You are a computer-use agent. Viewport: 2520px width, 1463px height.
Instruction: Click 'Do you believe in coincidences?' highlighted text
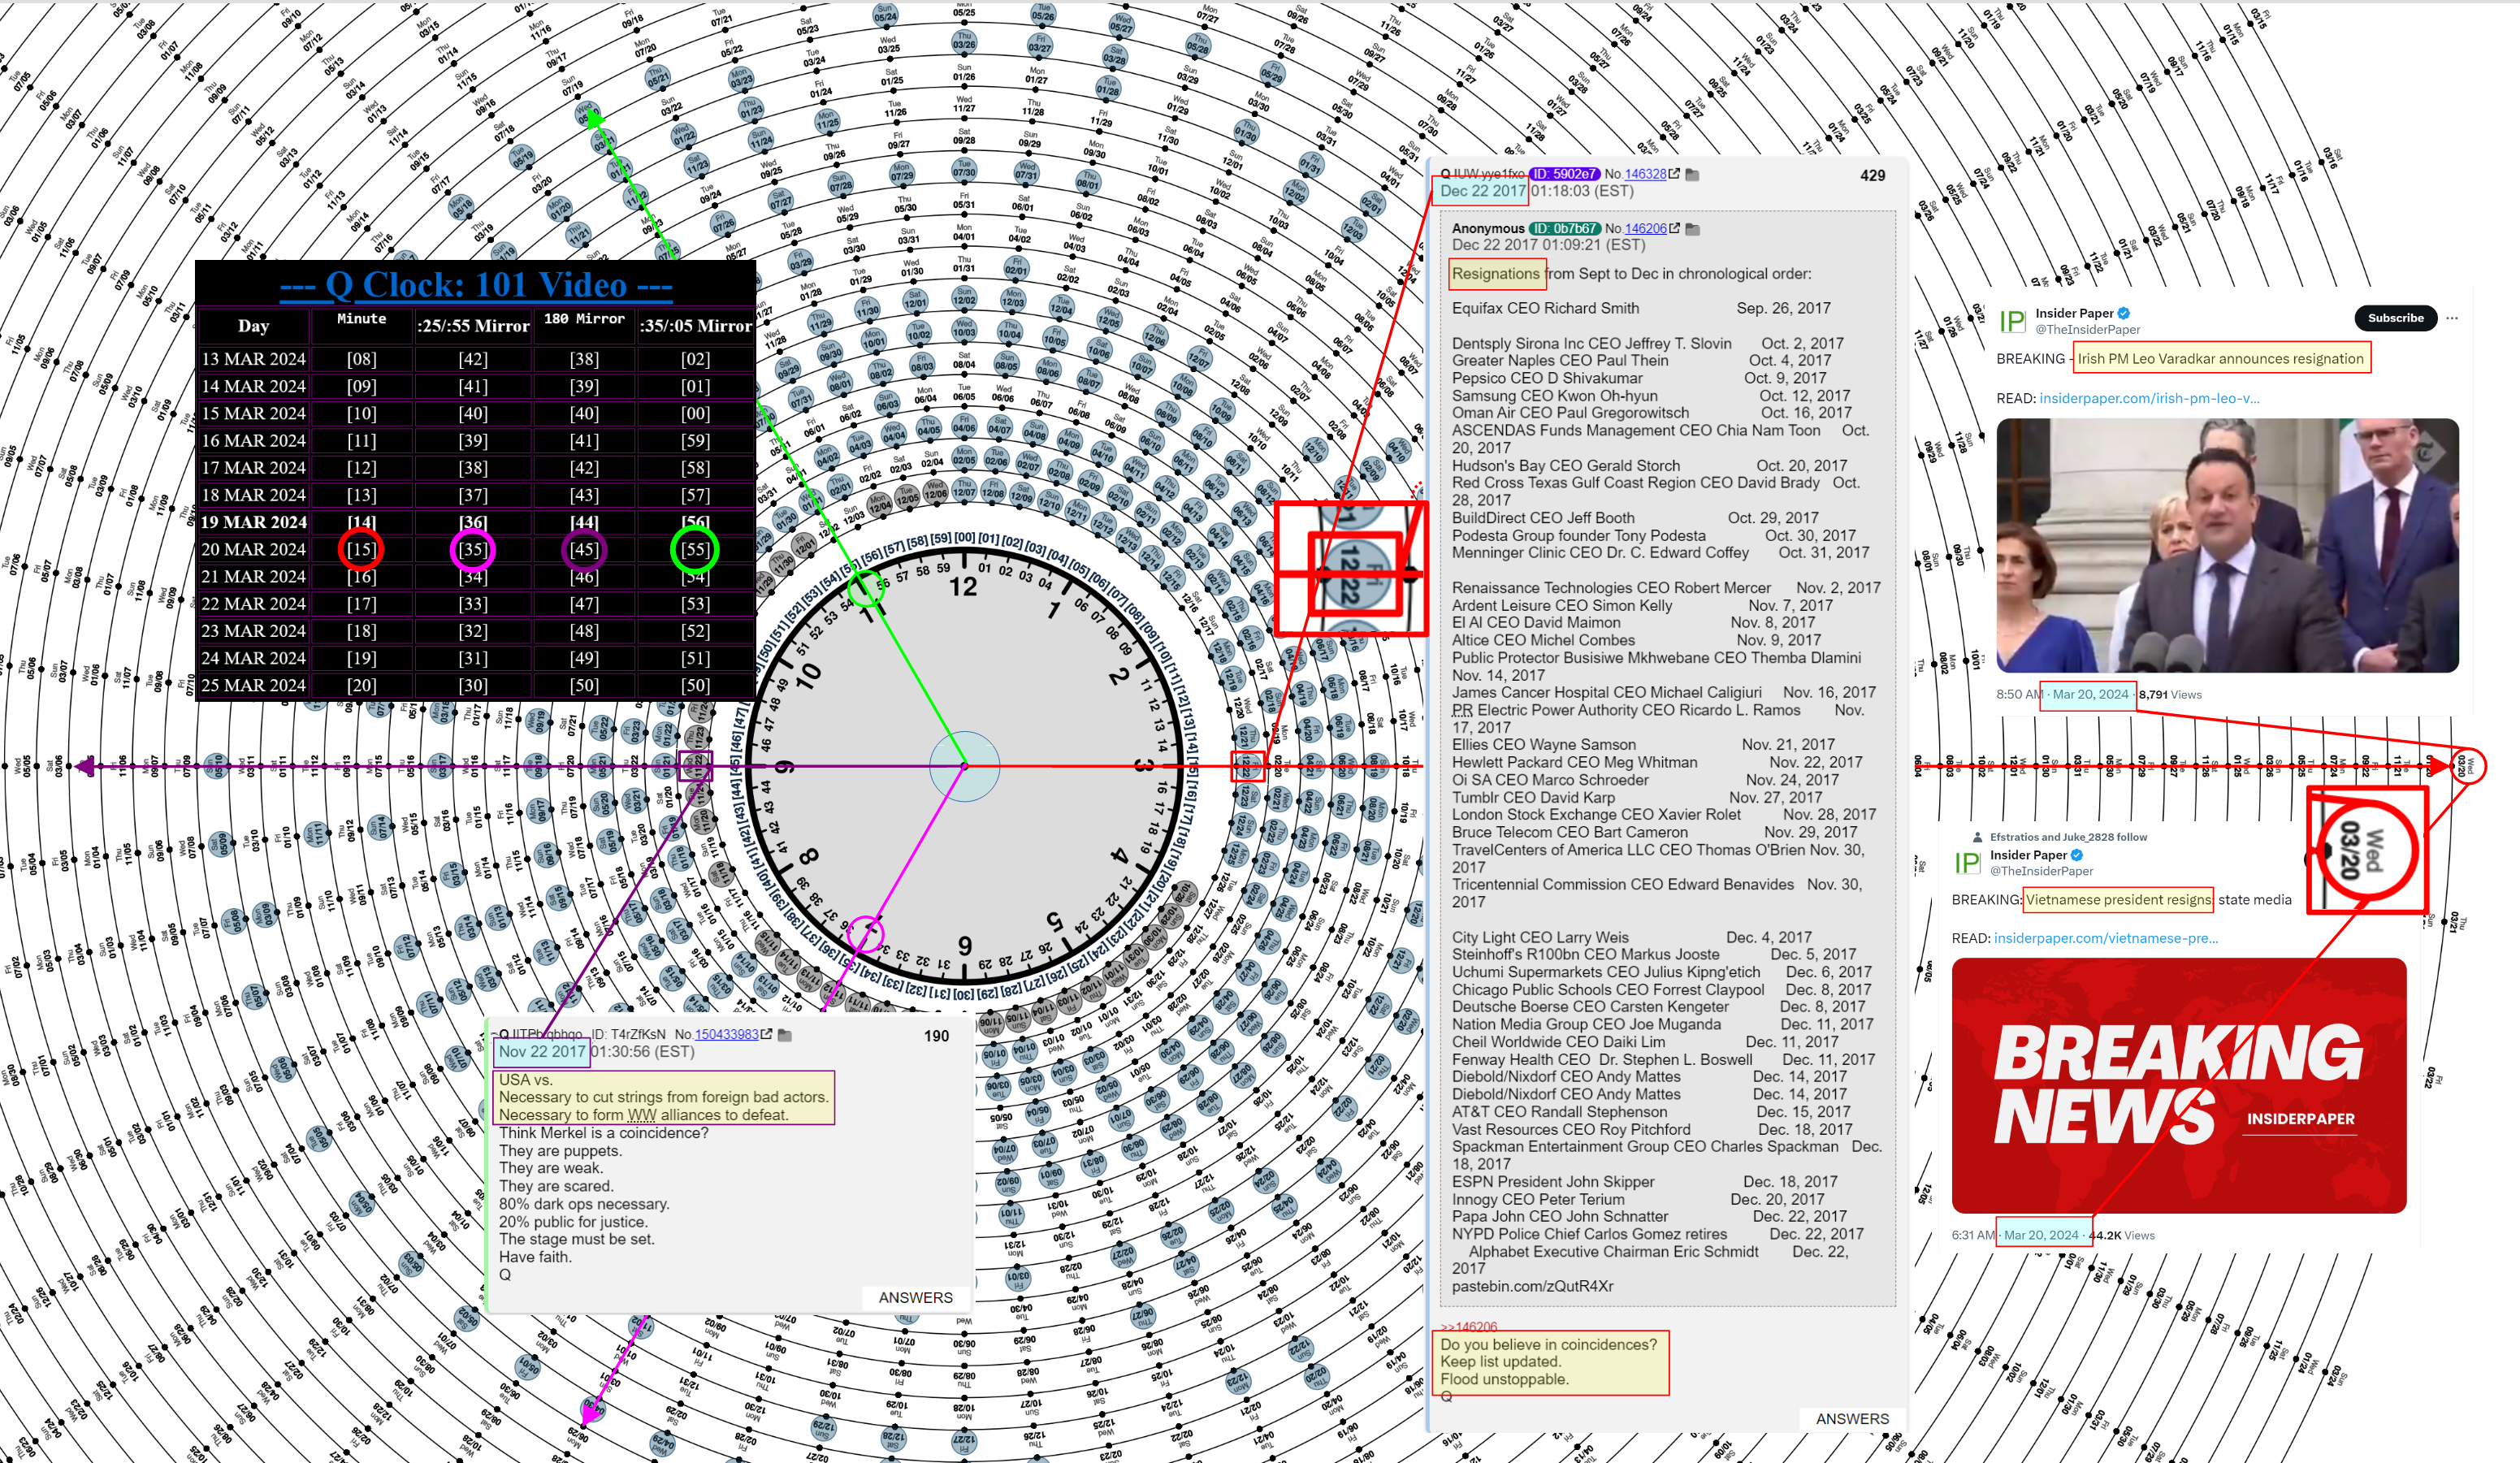[x=1548, y=1344]
